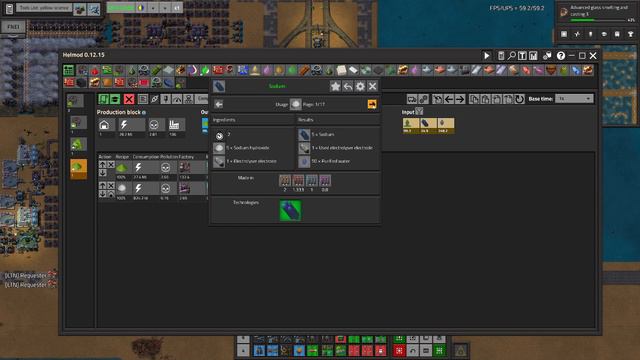The width and height of the screenshot is (640, 360).
Task: Open the gears-and-cube preferences icon in title bar
Action: point(547,56)
